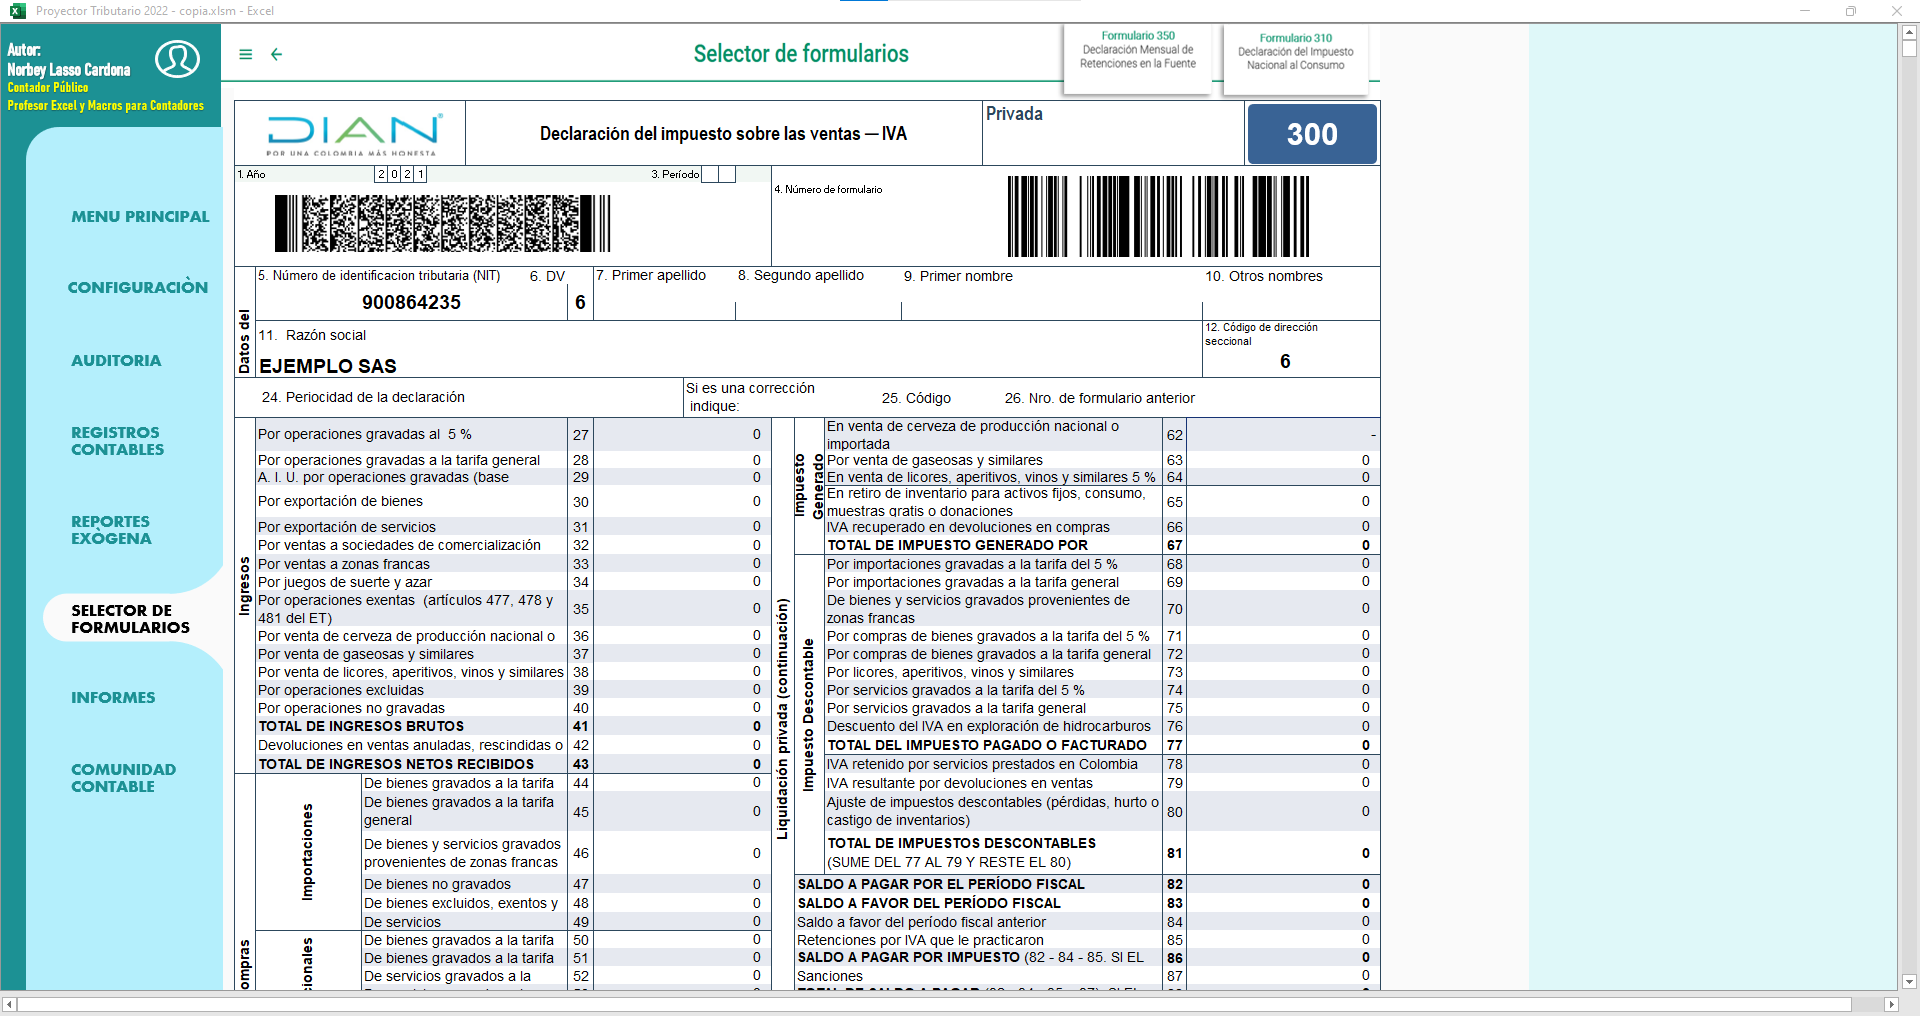Viewport: 1920px width, 1016px height.
Task: Click TOTAL DE IMPUESTO GENERADO POR row
Action: pos(957,546)
